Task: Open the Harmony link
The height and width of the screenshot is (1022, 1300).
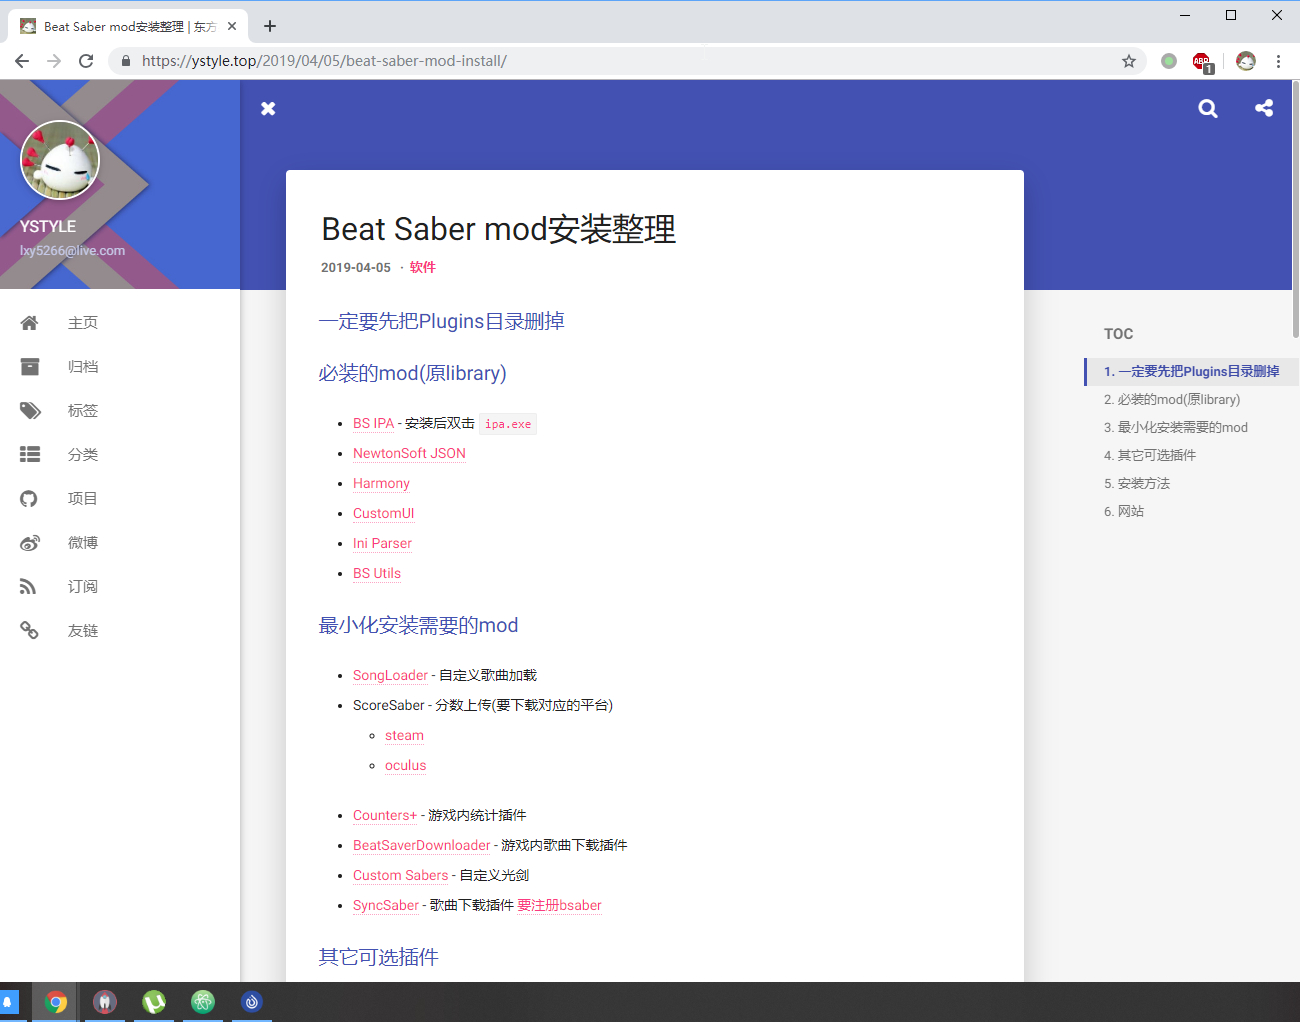Action: click(381, 484)
